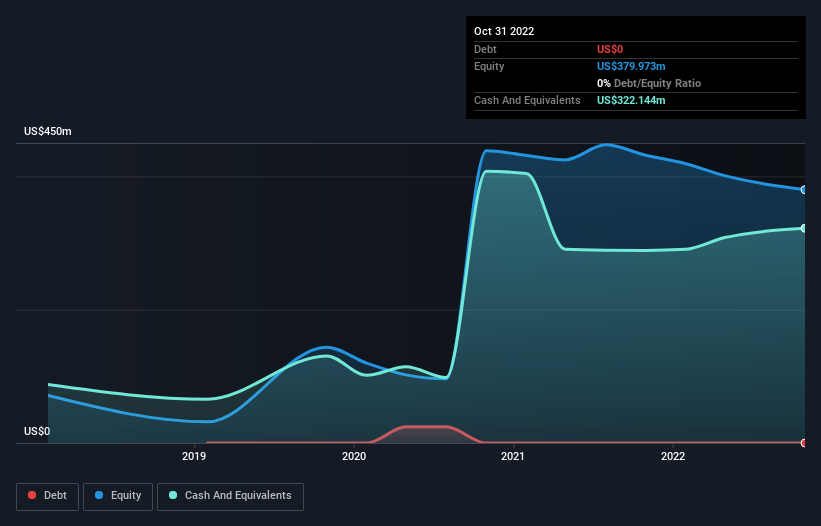Click the 2022 x-axis label
This screenshot has height=526, width=821.
coord(673,456)
